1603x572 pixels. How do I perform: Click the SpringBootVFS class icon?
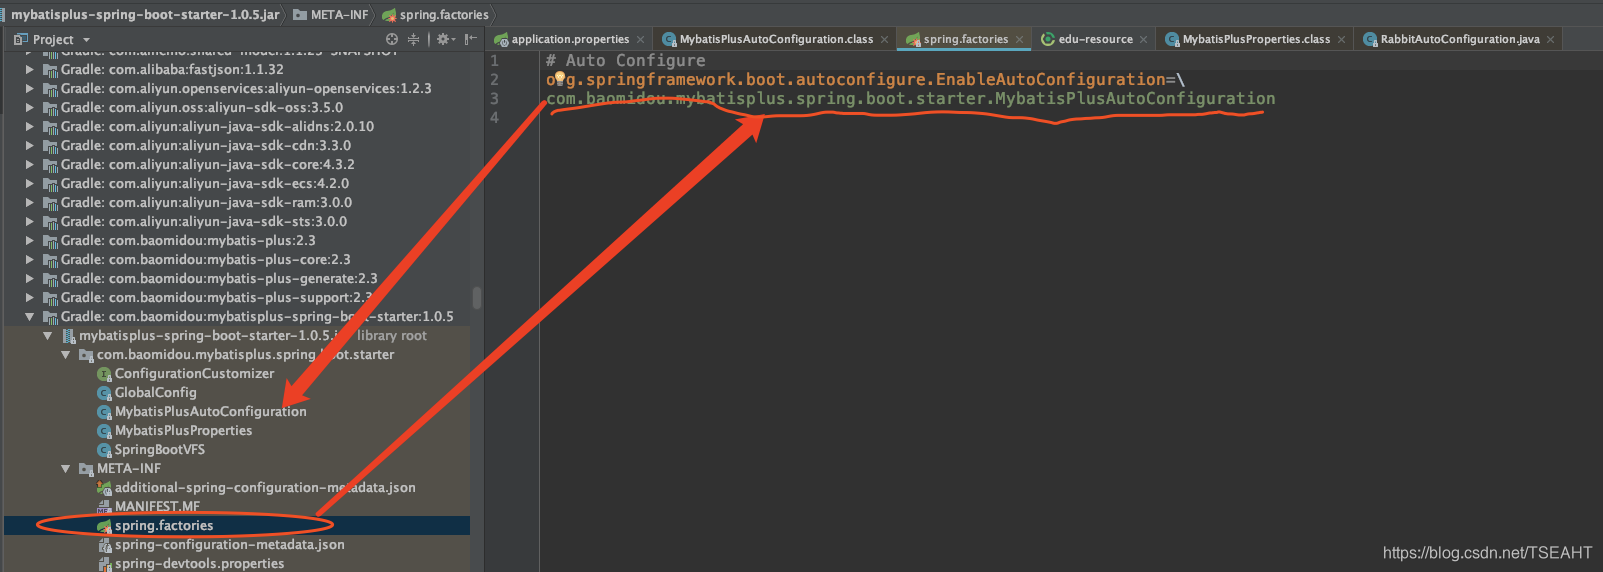click(x=104, y=450)
